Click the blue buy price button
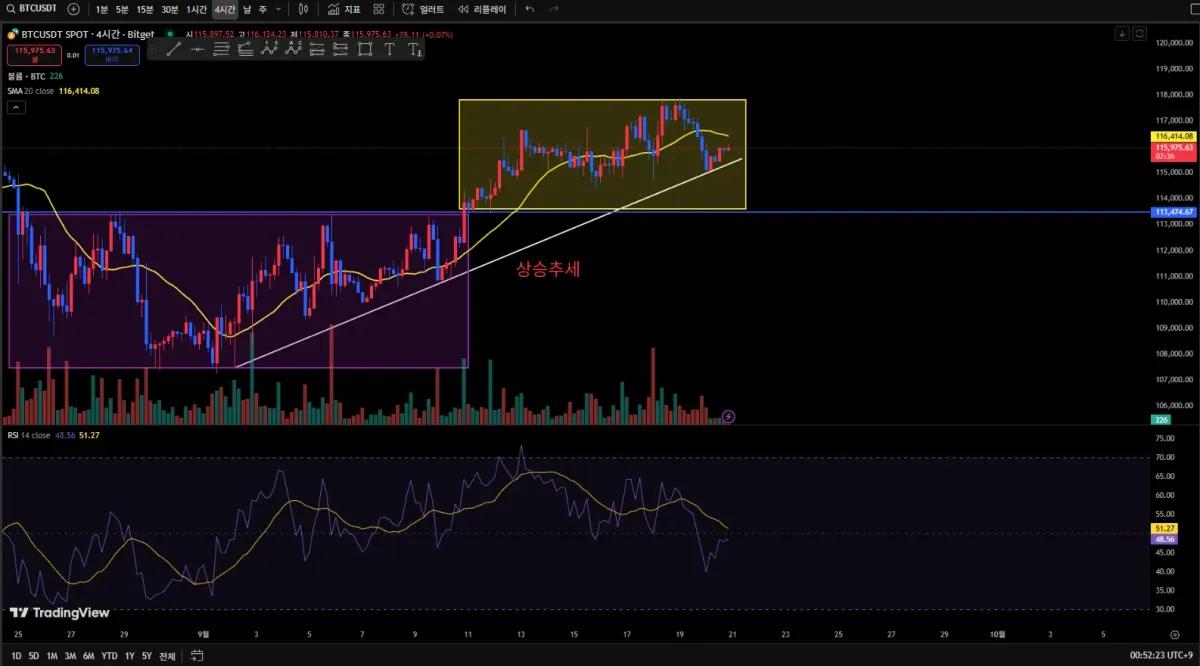The width and height of the screenshot is (1200, 666). pyautogui.click(x=112, y=55)
